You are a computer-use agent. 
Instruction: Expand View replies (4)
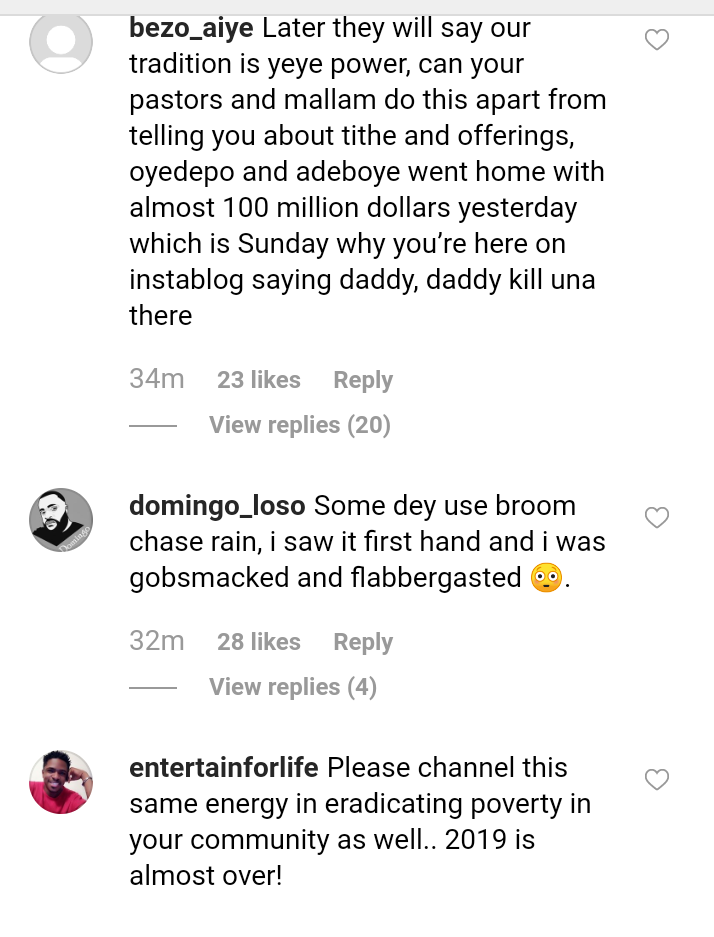tap(292, 687)
